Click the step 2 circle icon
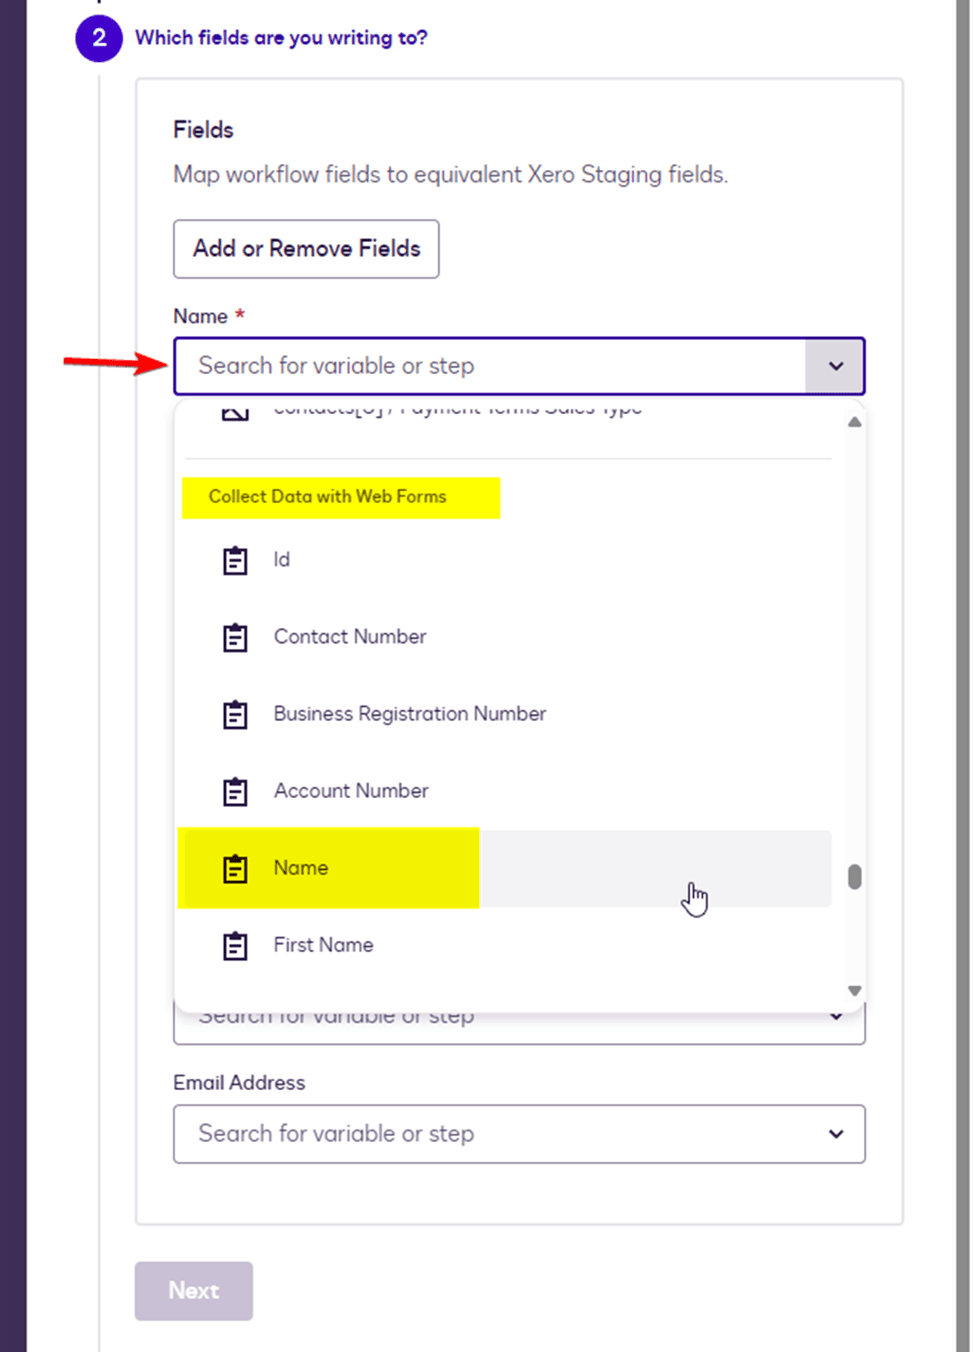 coord(99,38)
